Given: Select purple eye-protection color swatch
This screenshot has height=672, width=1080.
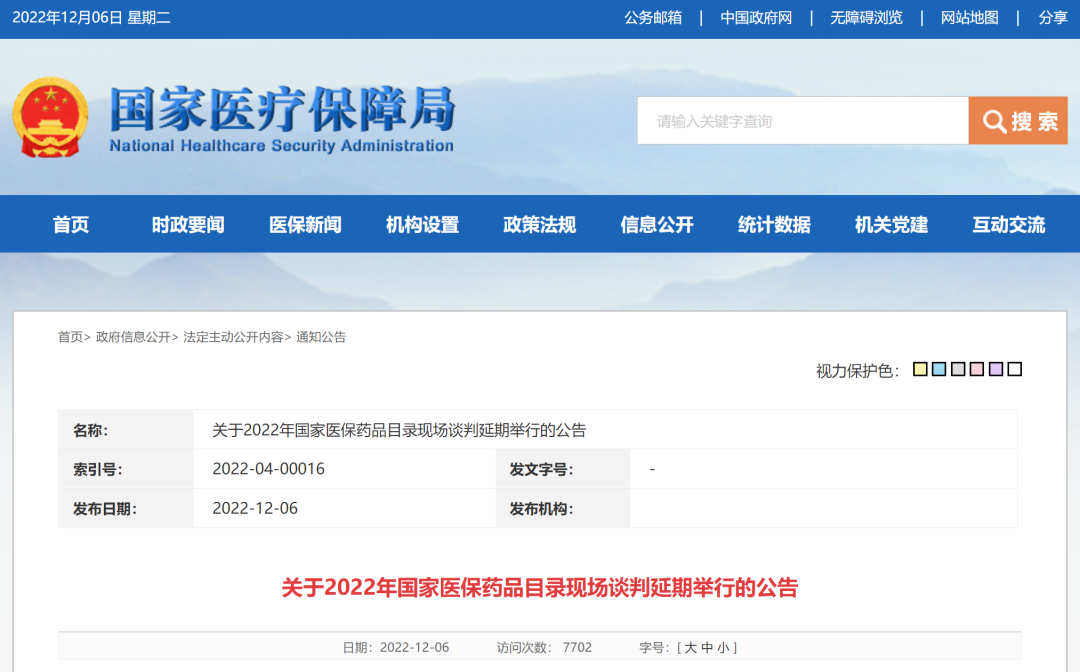Looking at the screenshot, I should pyautogui.click(x=996, y=369).
